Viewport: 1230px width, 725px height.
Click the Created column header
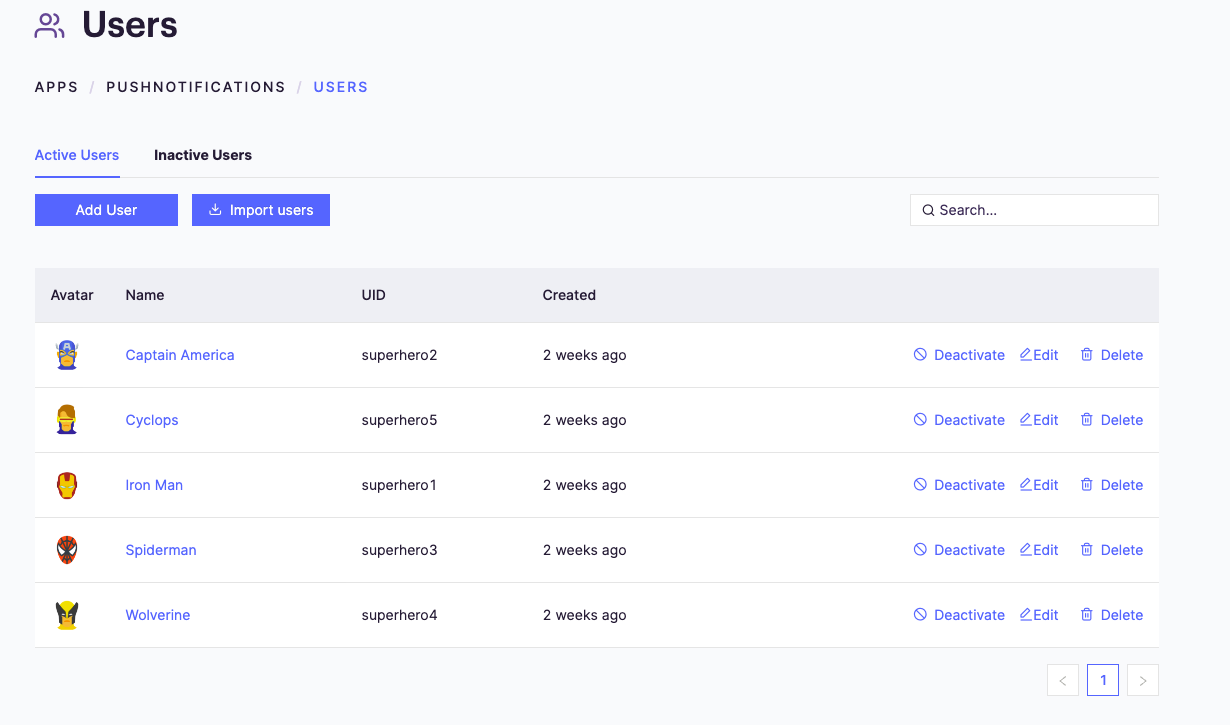pos(569,295)
